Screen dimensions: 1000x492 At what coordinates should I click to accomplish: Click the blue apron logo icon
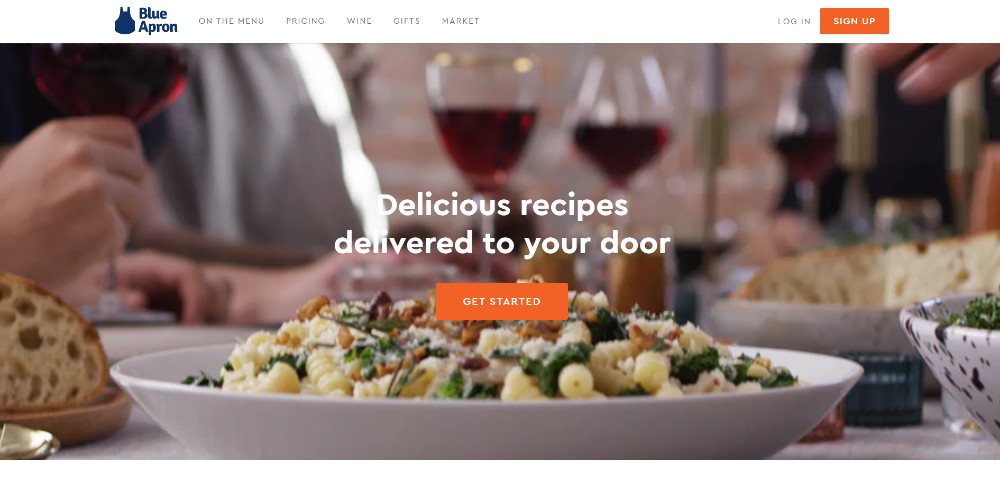[124, 20]
